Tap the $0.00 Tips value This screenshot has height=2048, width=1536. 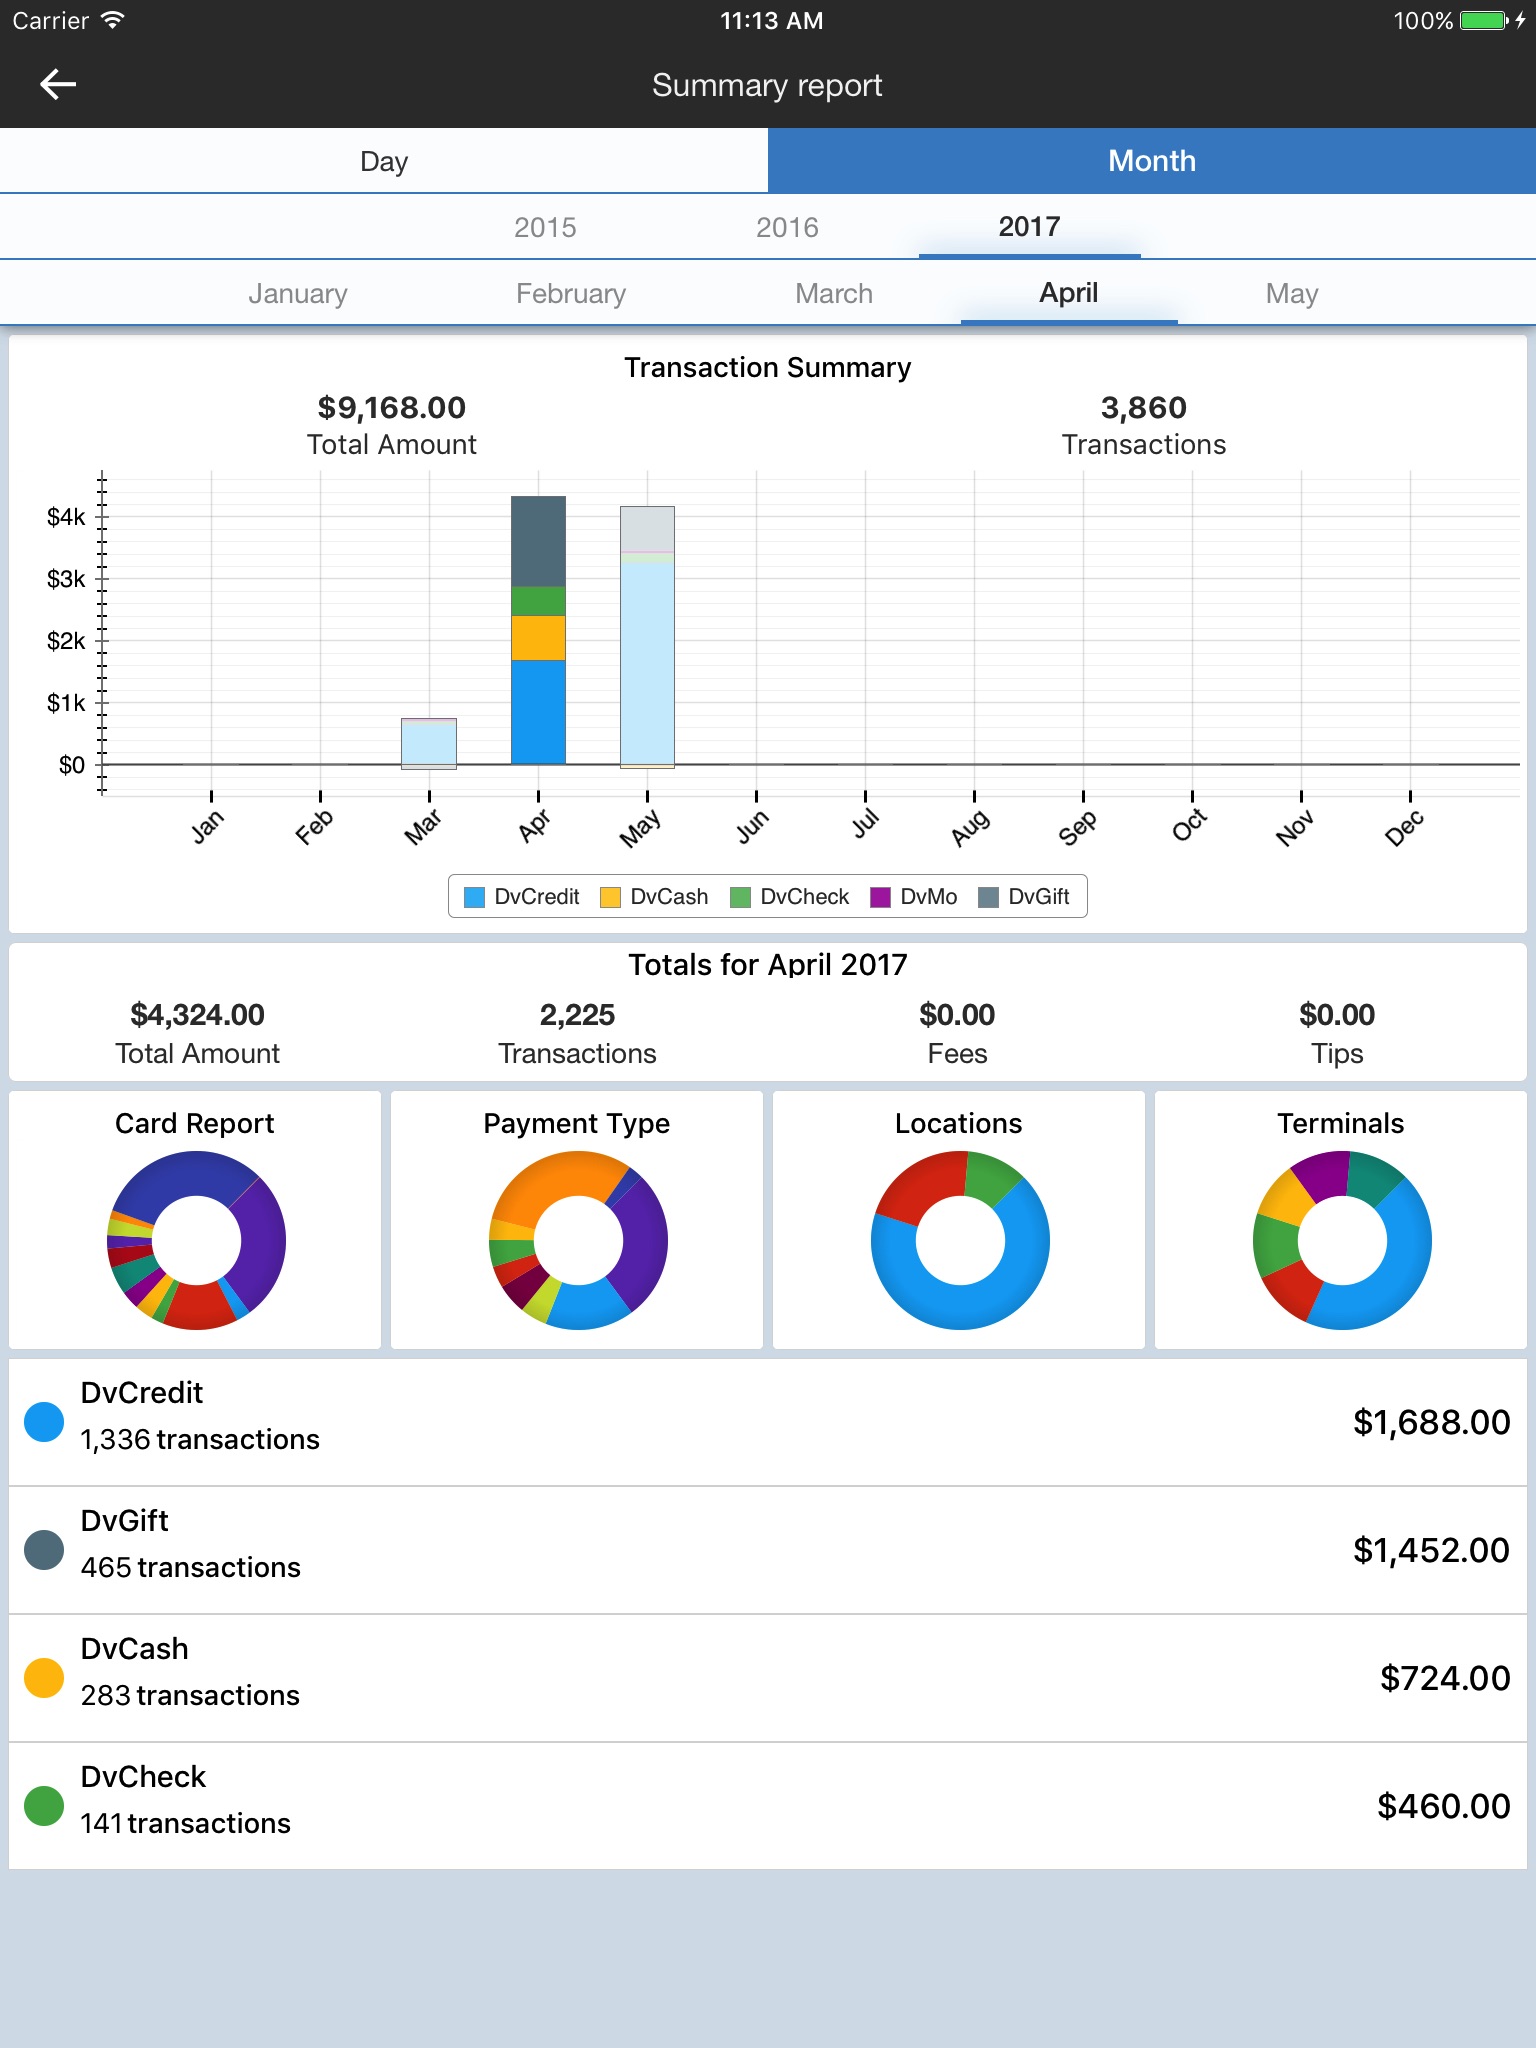[x=1337, y=1015]
